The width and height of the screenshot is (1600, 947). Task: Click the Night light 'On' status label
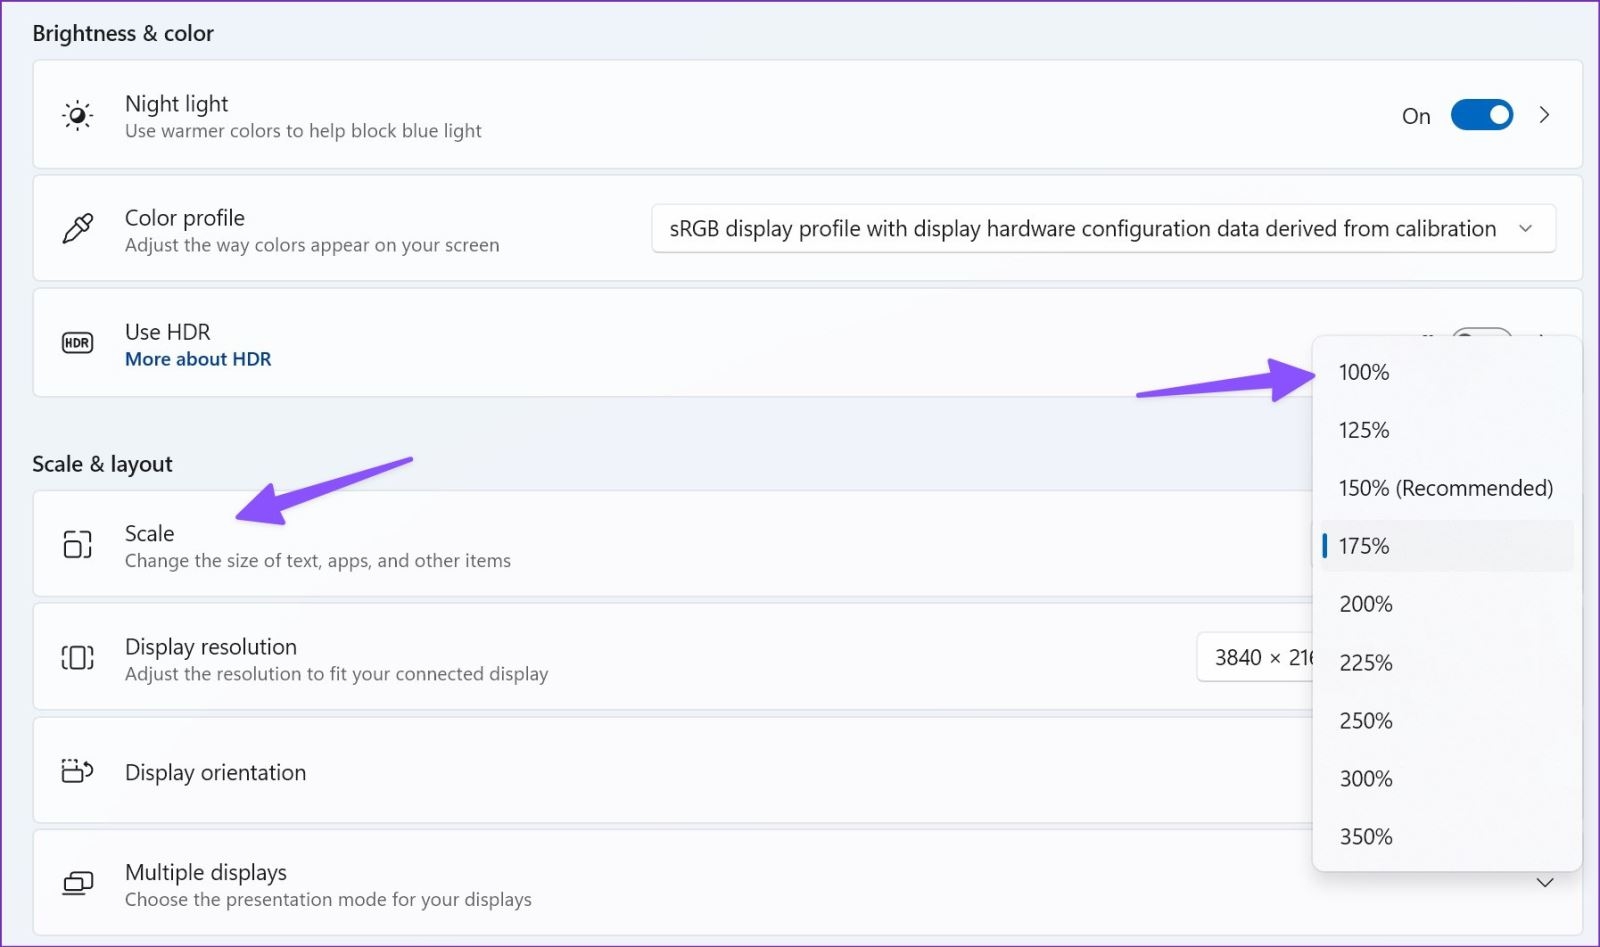pos(1416,116)
